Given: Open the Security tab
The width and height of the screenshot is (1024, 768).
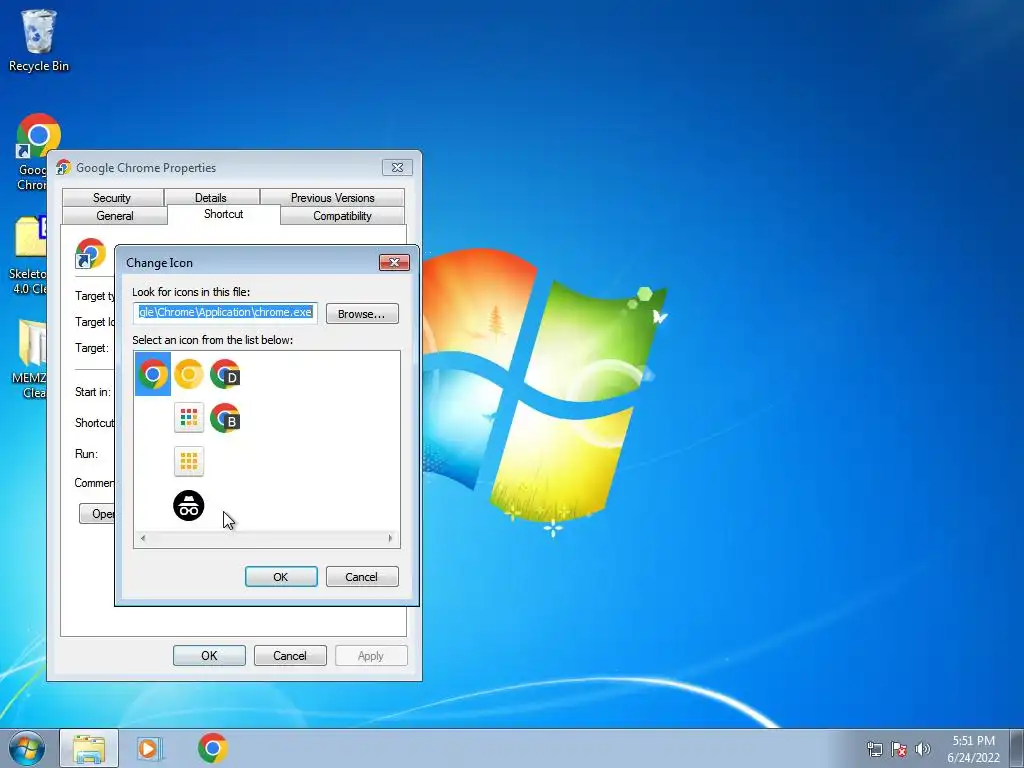Looking at the screenshot, I should pos(112,197).
